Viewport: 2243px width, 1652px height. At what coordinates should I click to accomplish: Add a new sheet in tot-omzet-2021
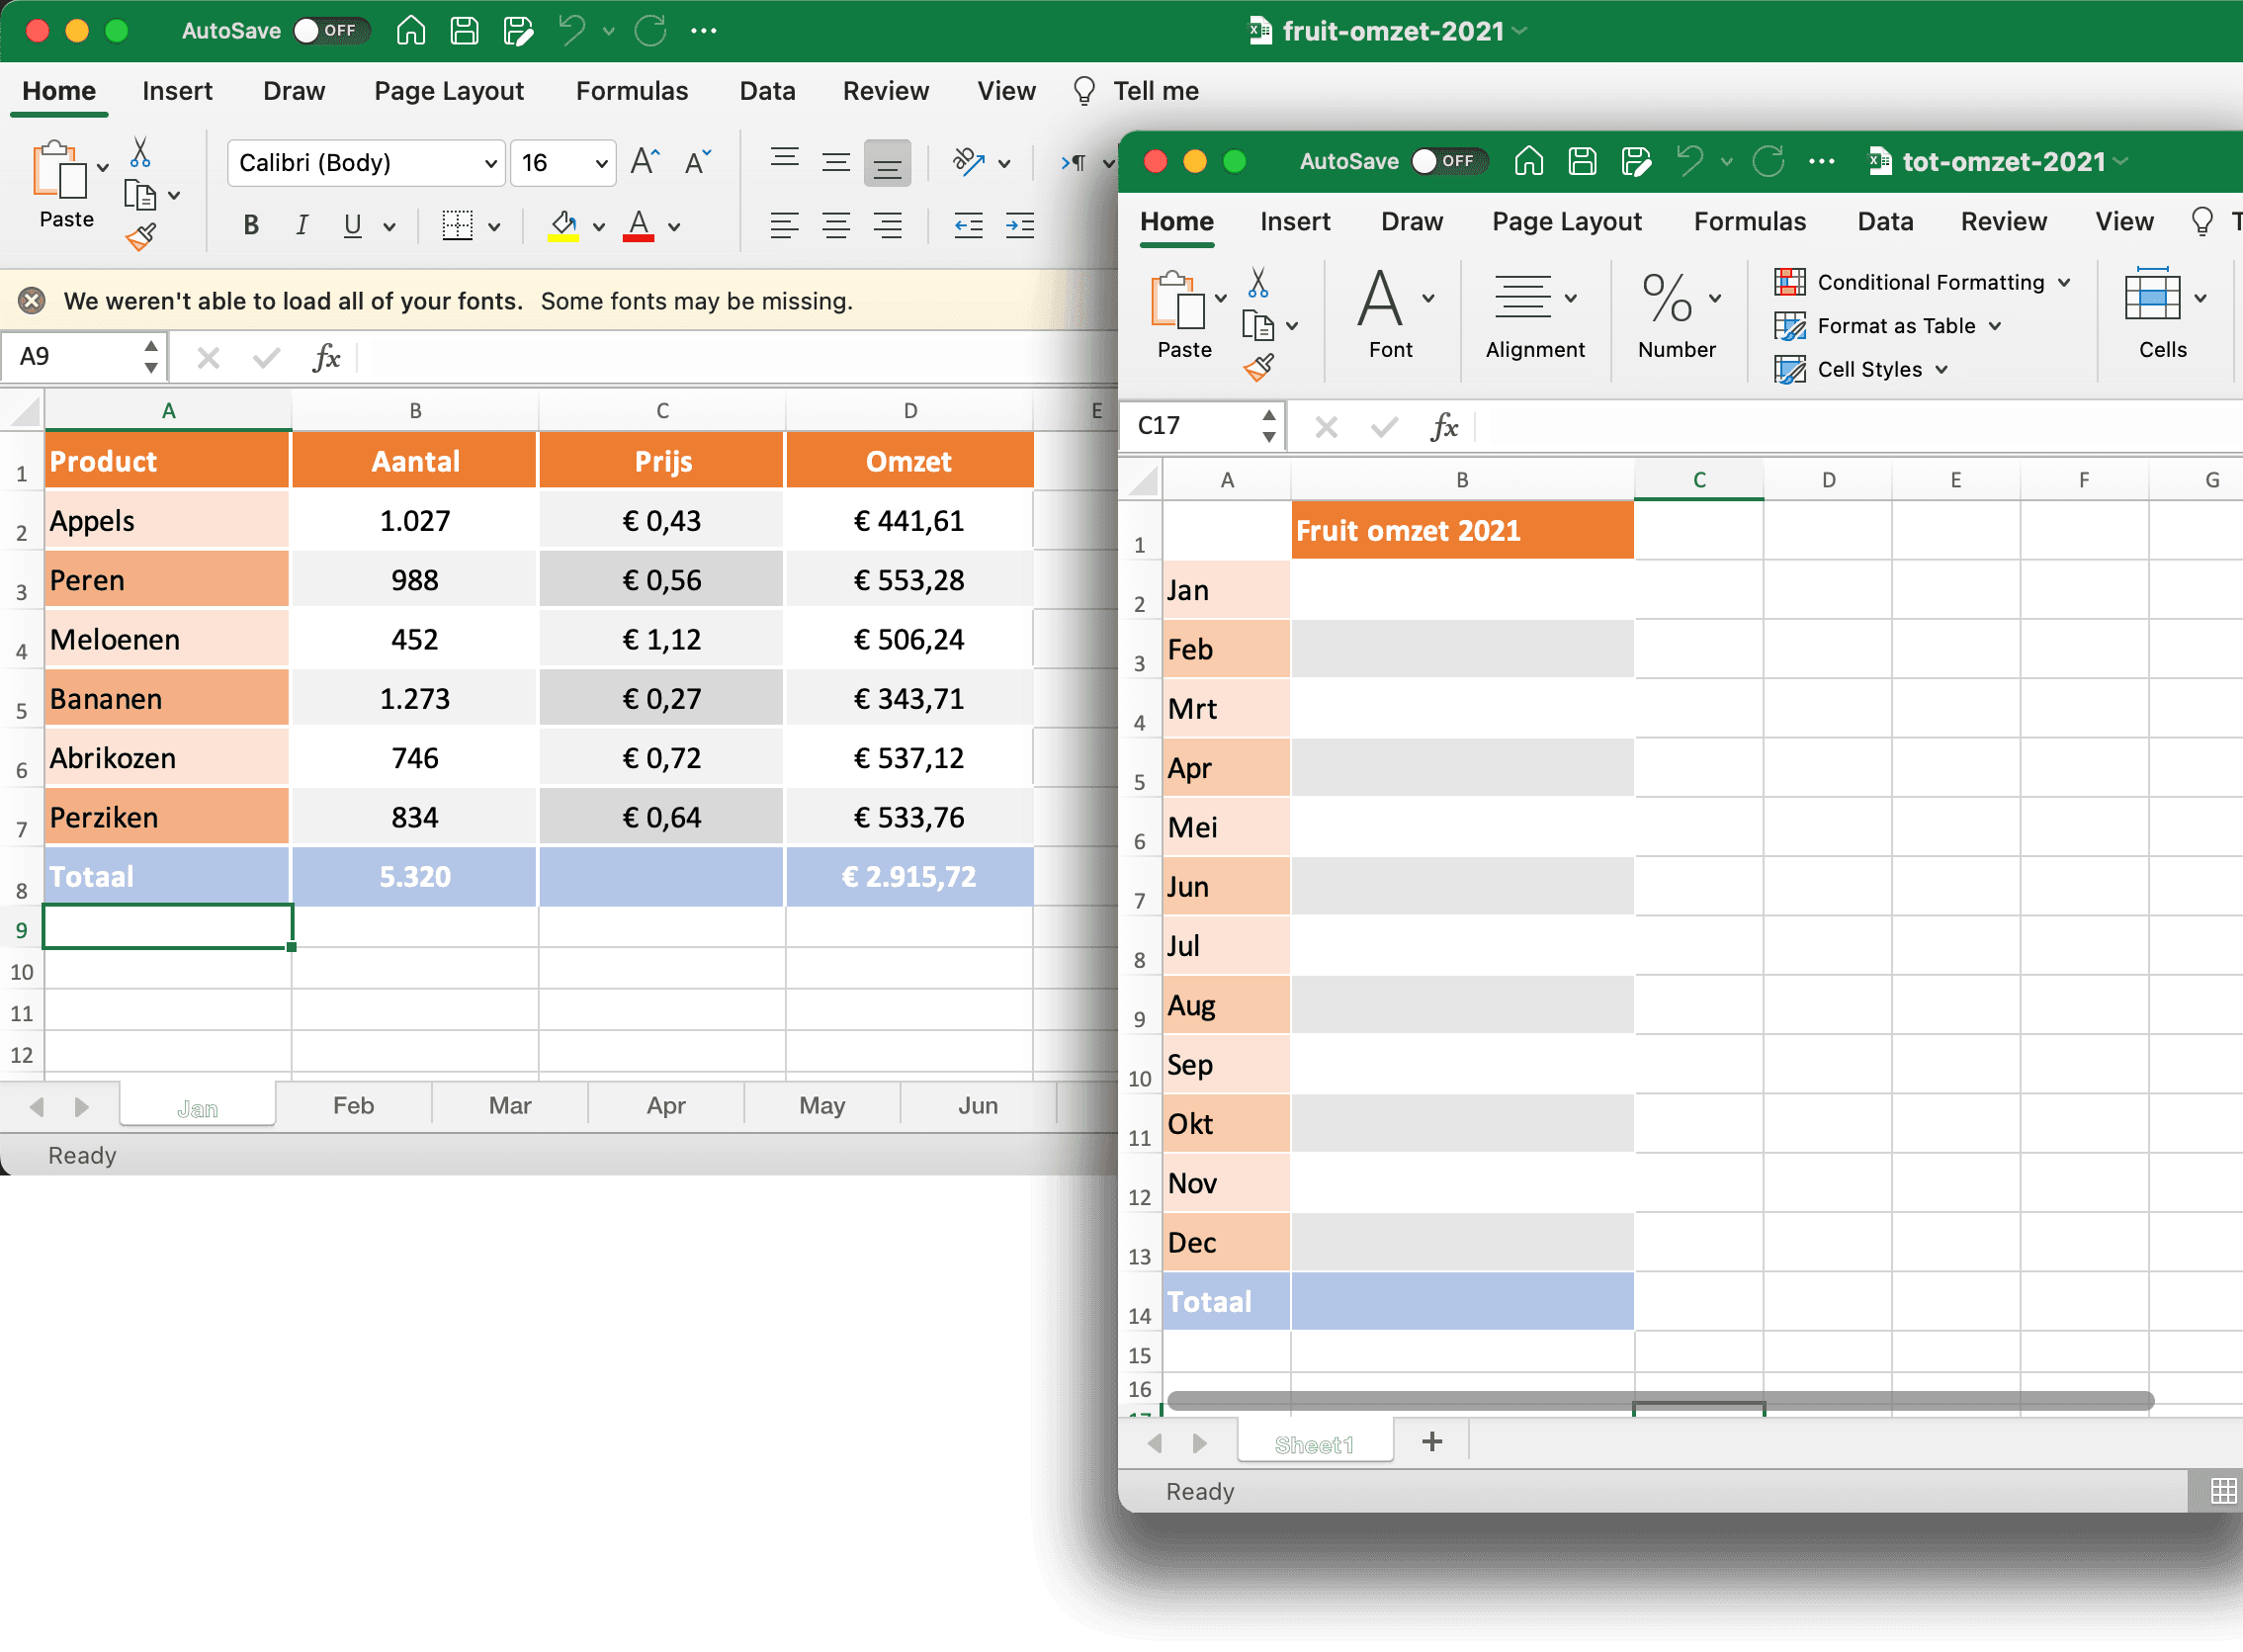pyautogui.click(x=1431, y=1441)
